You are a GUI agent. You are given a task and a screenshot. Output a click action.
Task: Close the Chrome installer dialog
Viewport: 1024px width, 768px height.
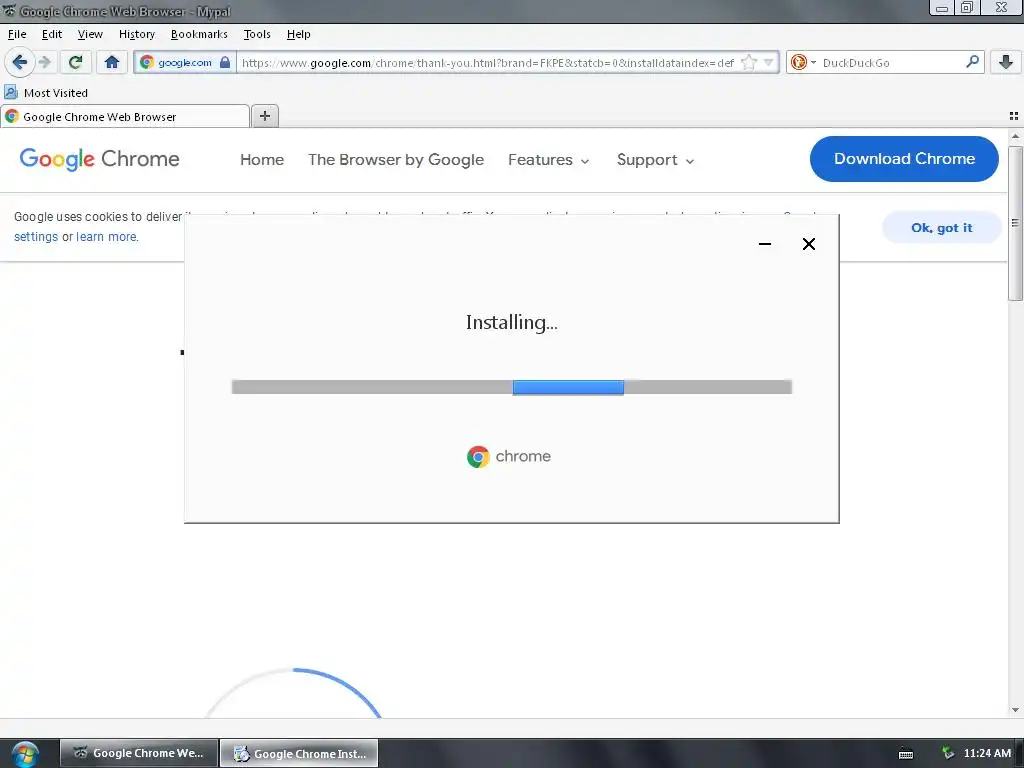click(808, 244)
